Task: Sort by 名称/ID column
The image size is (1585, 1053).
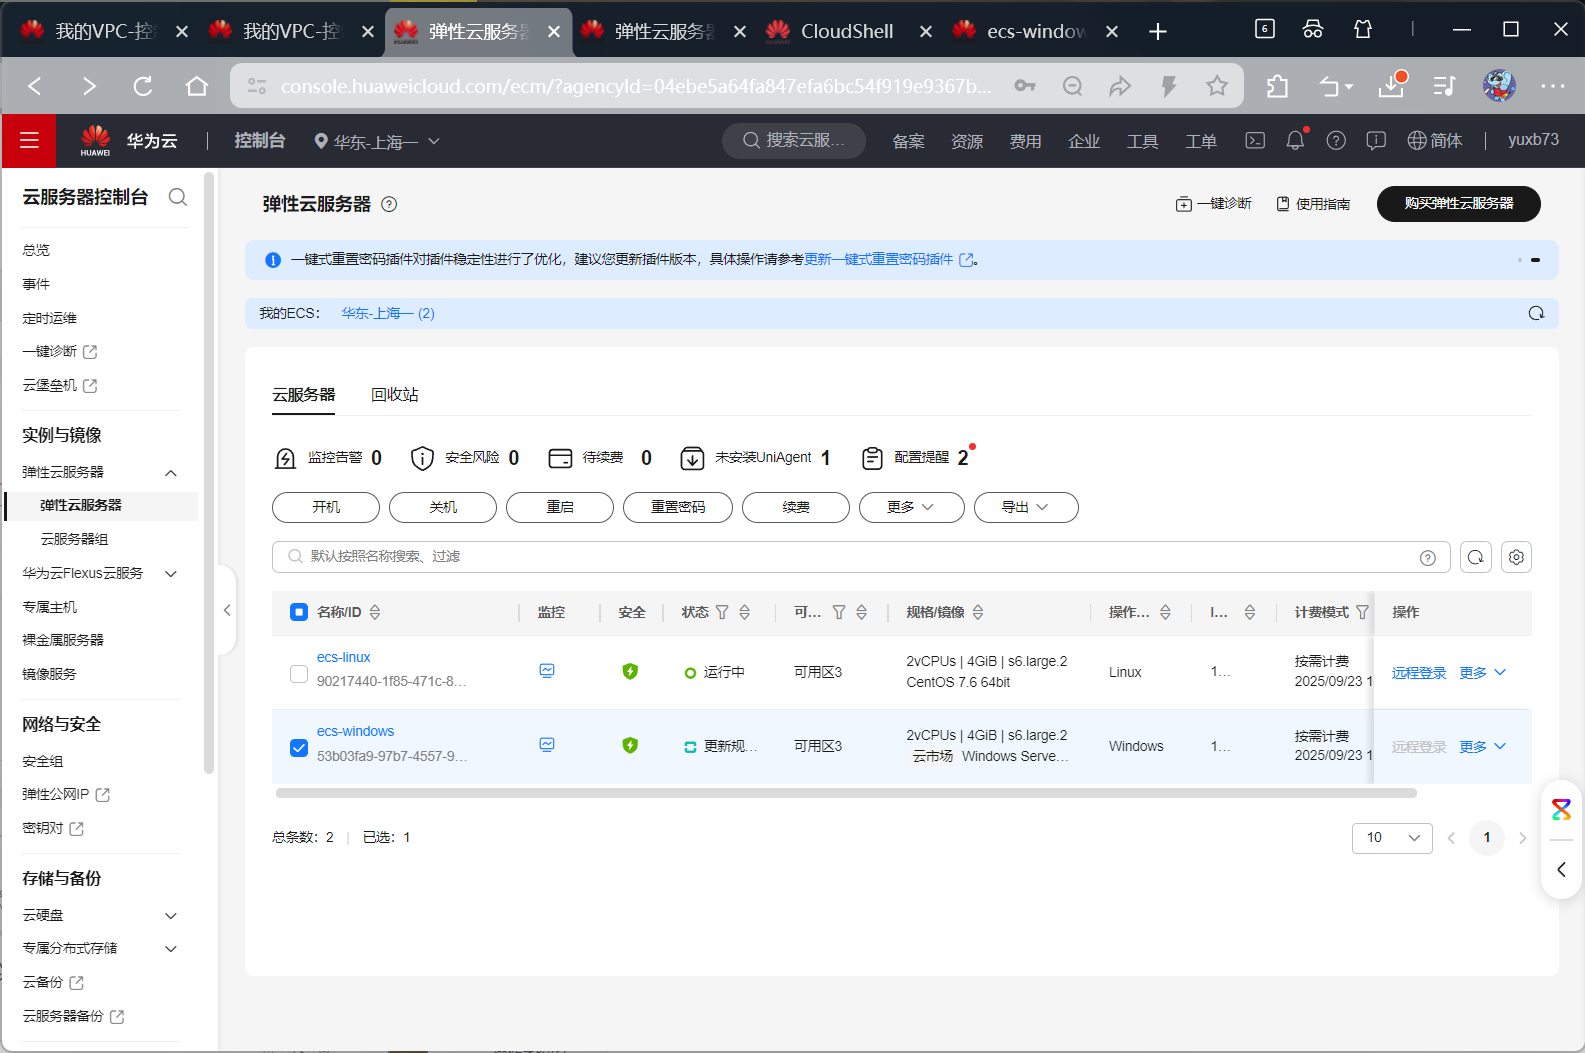Action: click(375, 612)
